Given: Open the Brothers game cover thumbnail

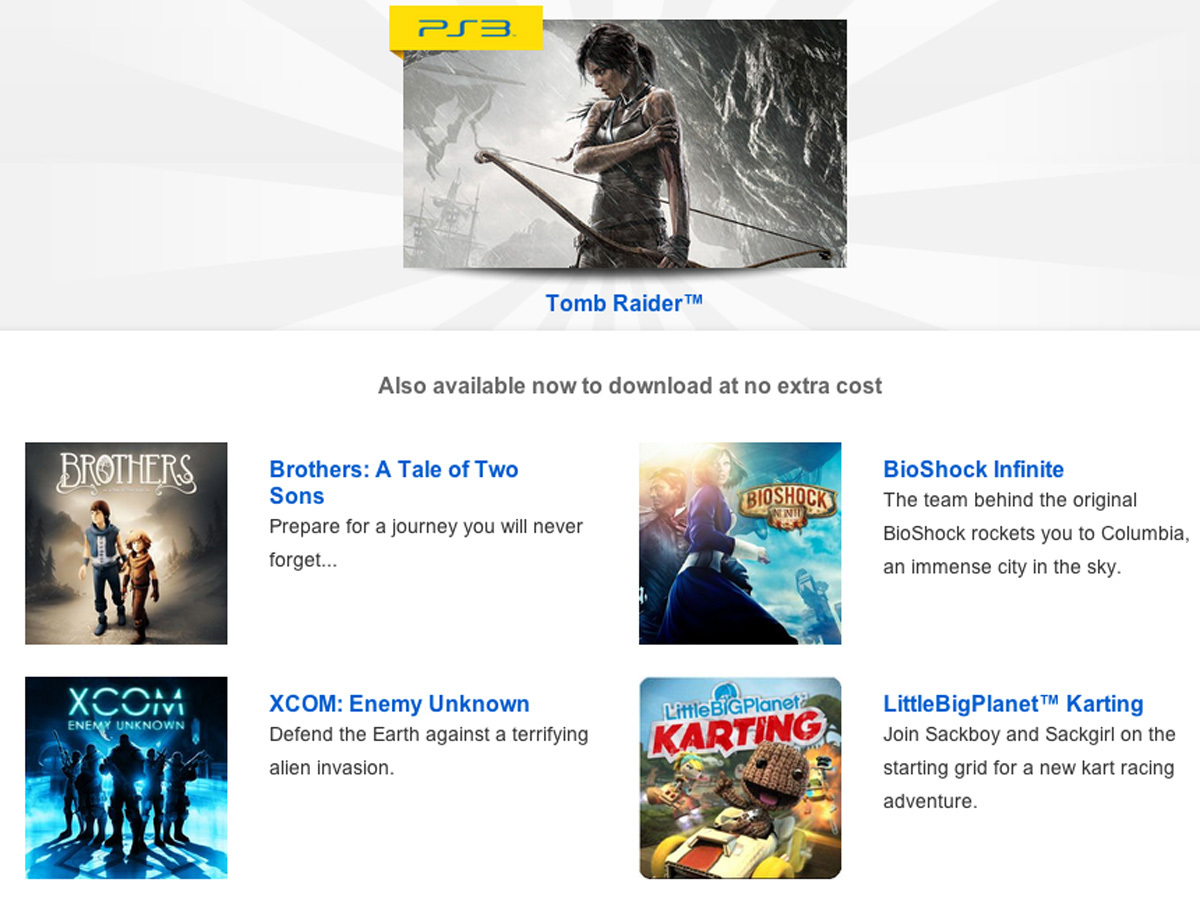Looking at the screenshot, I should pos(126,543).
